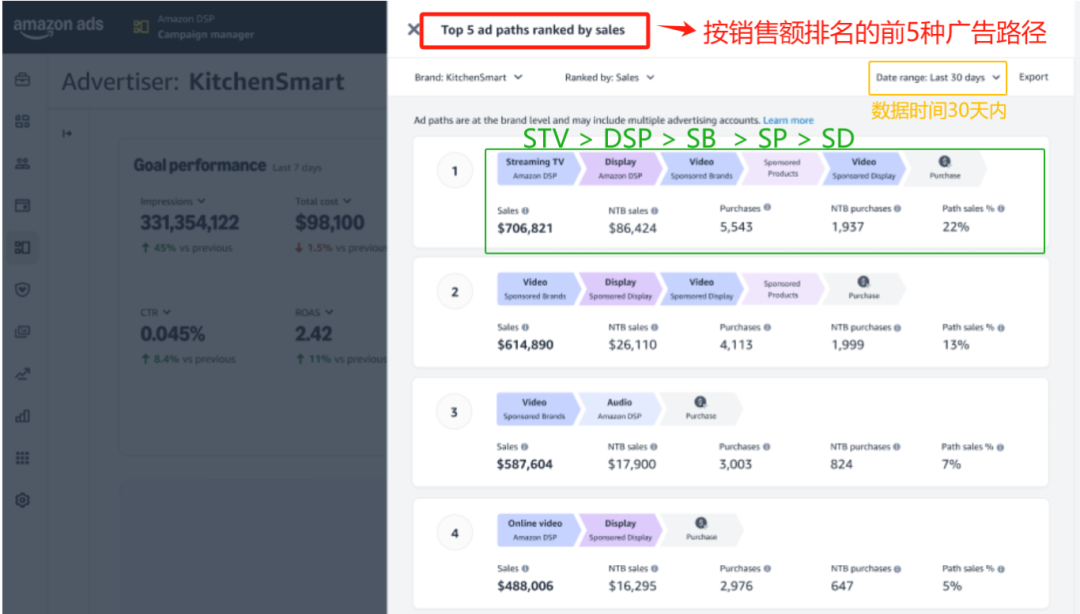
Task: Click the Goal performance heading
Action: tap(200, 165)
